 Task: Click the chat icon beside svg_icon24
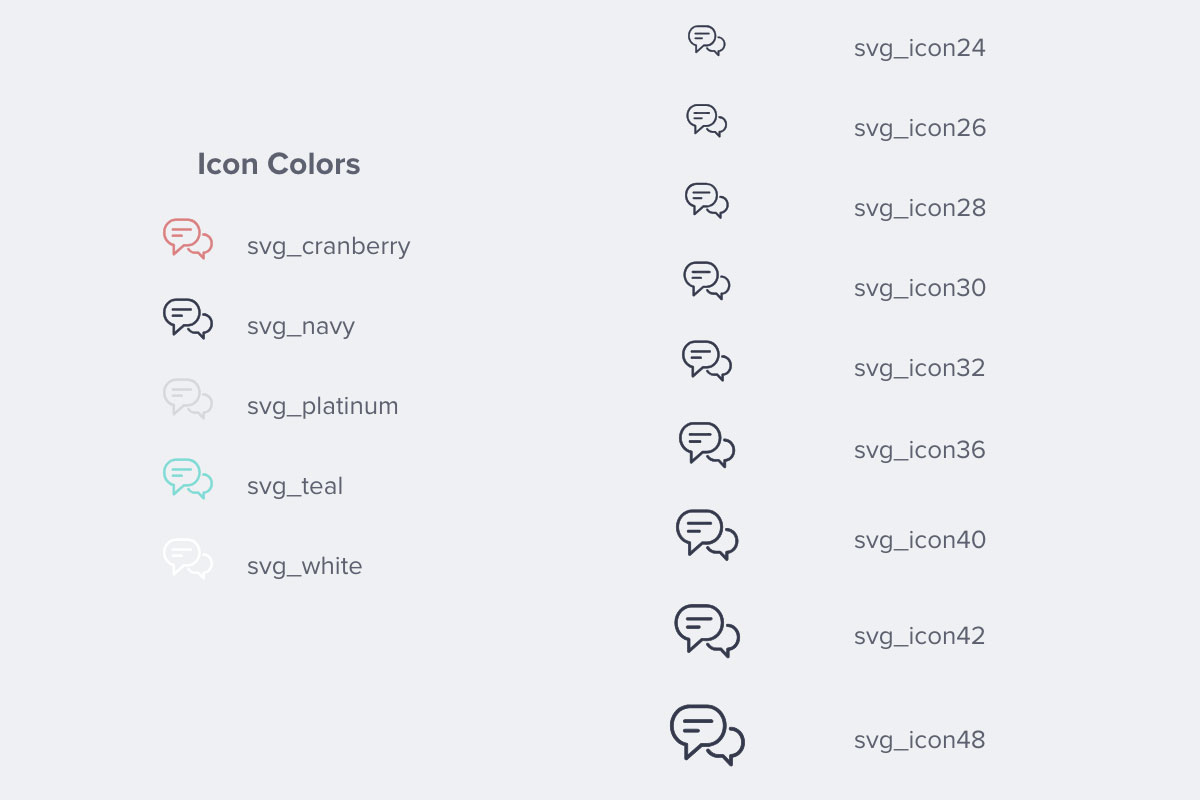(707, 41)
